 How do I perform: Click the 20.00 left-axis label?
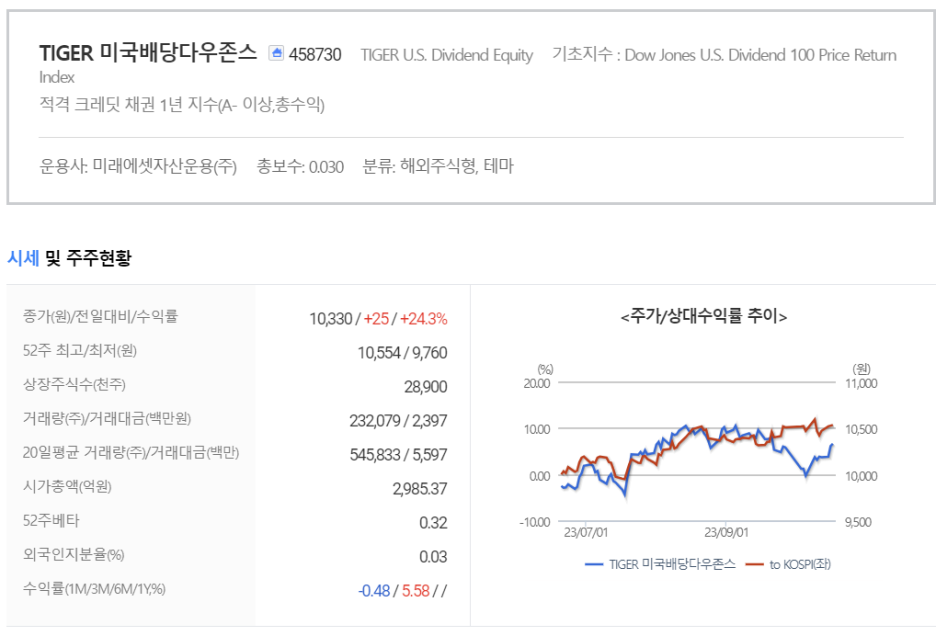[x=537, y=383]
